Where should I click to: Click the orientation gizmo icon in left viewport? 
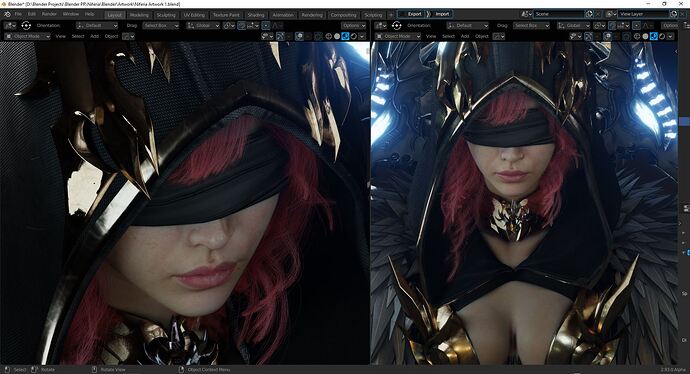[26, 26]
